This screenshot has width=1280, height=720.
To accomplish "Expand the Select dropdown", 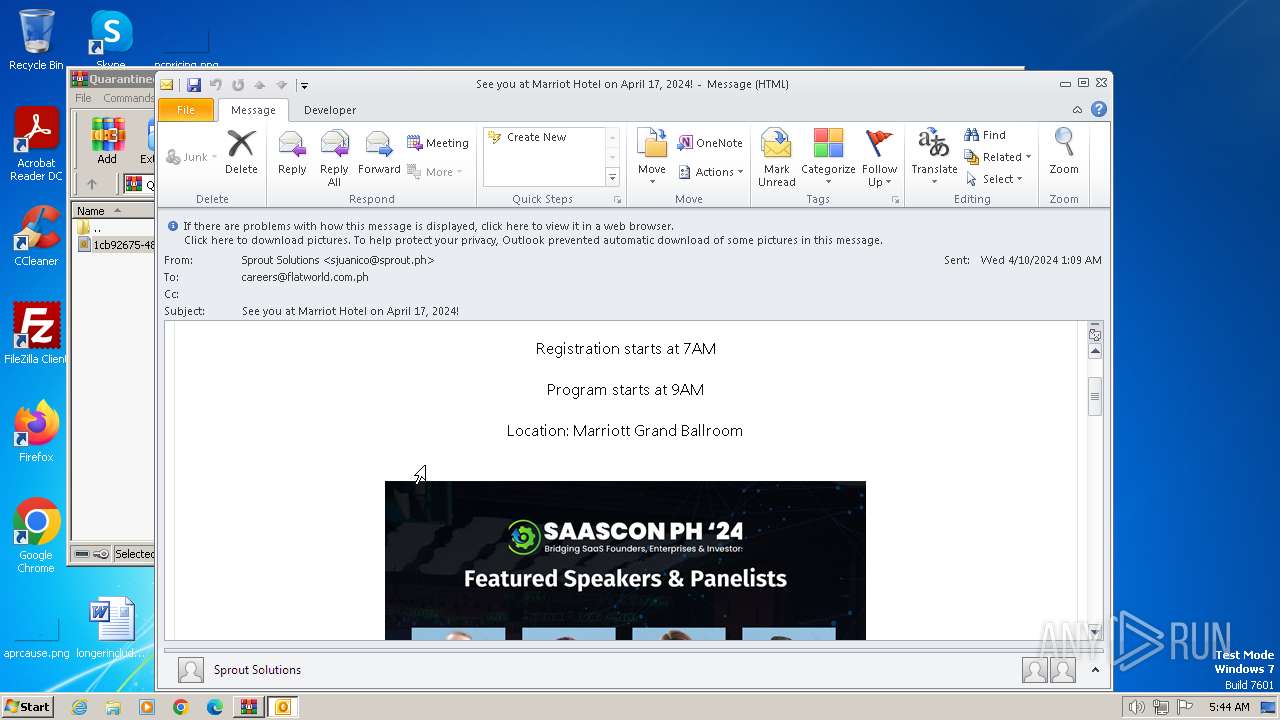I will pyautogui.click(x=994, y=179).
